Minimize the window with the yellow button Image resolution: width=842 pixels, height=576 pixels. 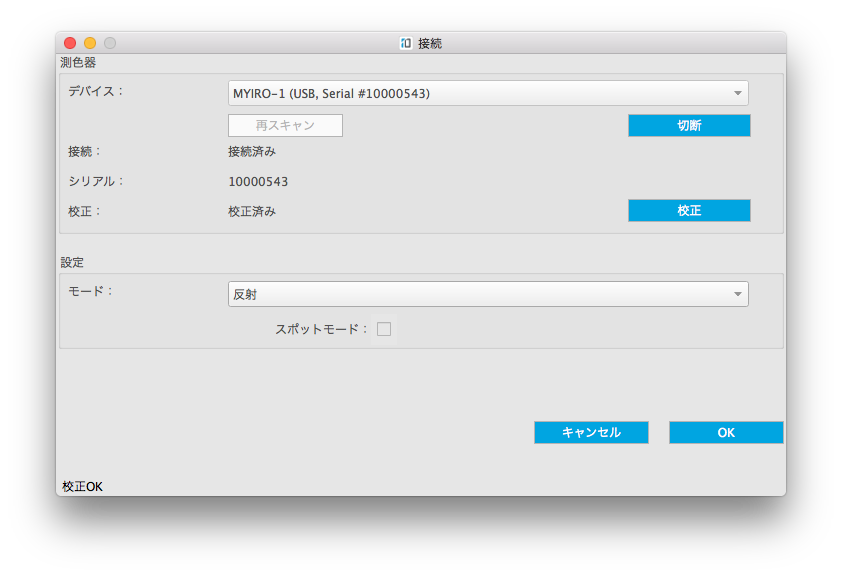tap(90, 43)
